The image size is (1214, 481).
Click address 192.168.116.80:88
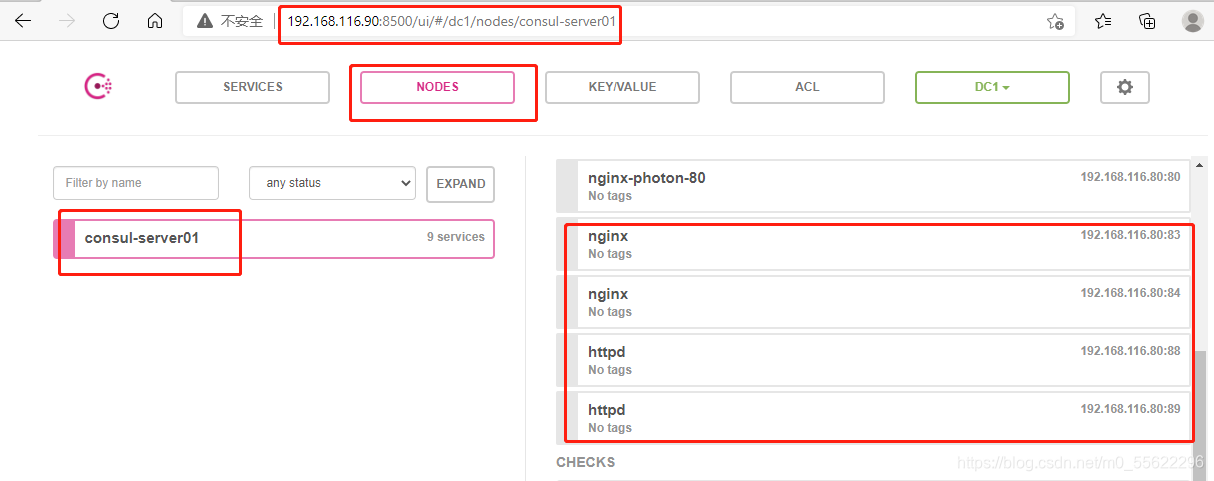[x=1130, y=351]
